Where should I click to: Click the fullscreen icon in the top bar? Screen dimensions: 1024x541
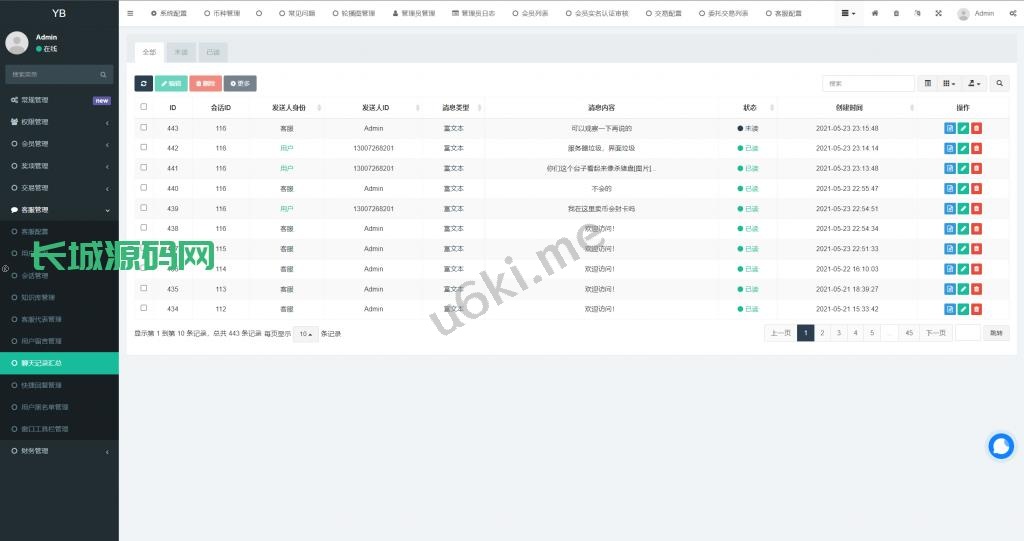pyautogui.click(x=937, y=14)
